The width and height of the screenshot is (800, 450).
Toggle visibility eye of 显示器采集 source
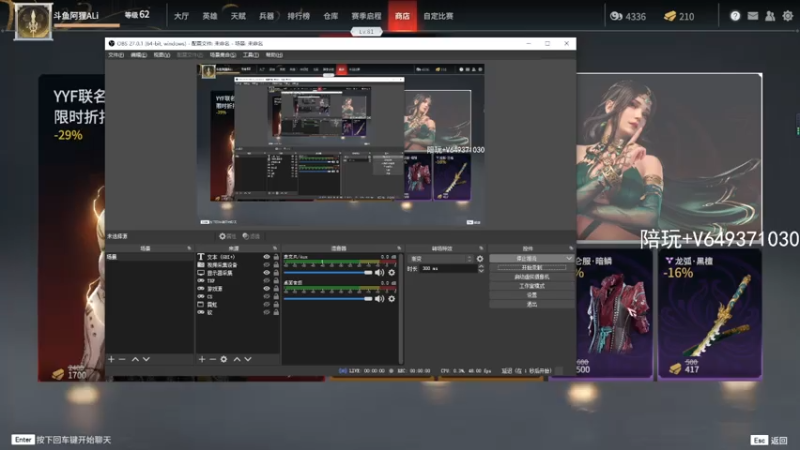click(266, 273)
